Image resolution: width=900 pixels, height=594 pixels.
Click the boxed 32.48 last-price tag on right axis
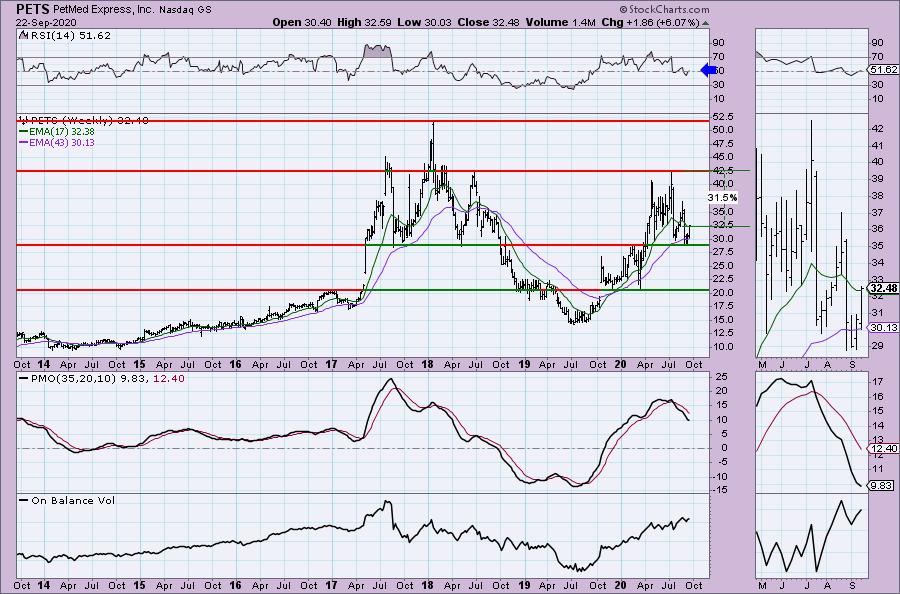(883, 288)
